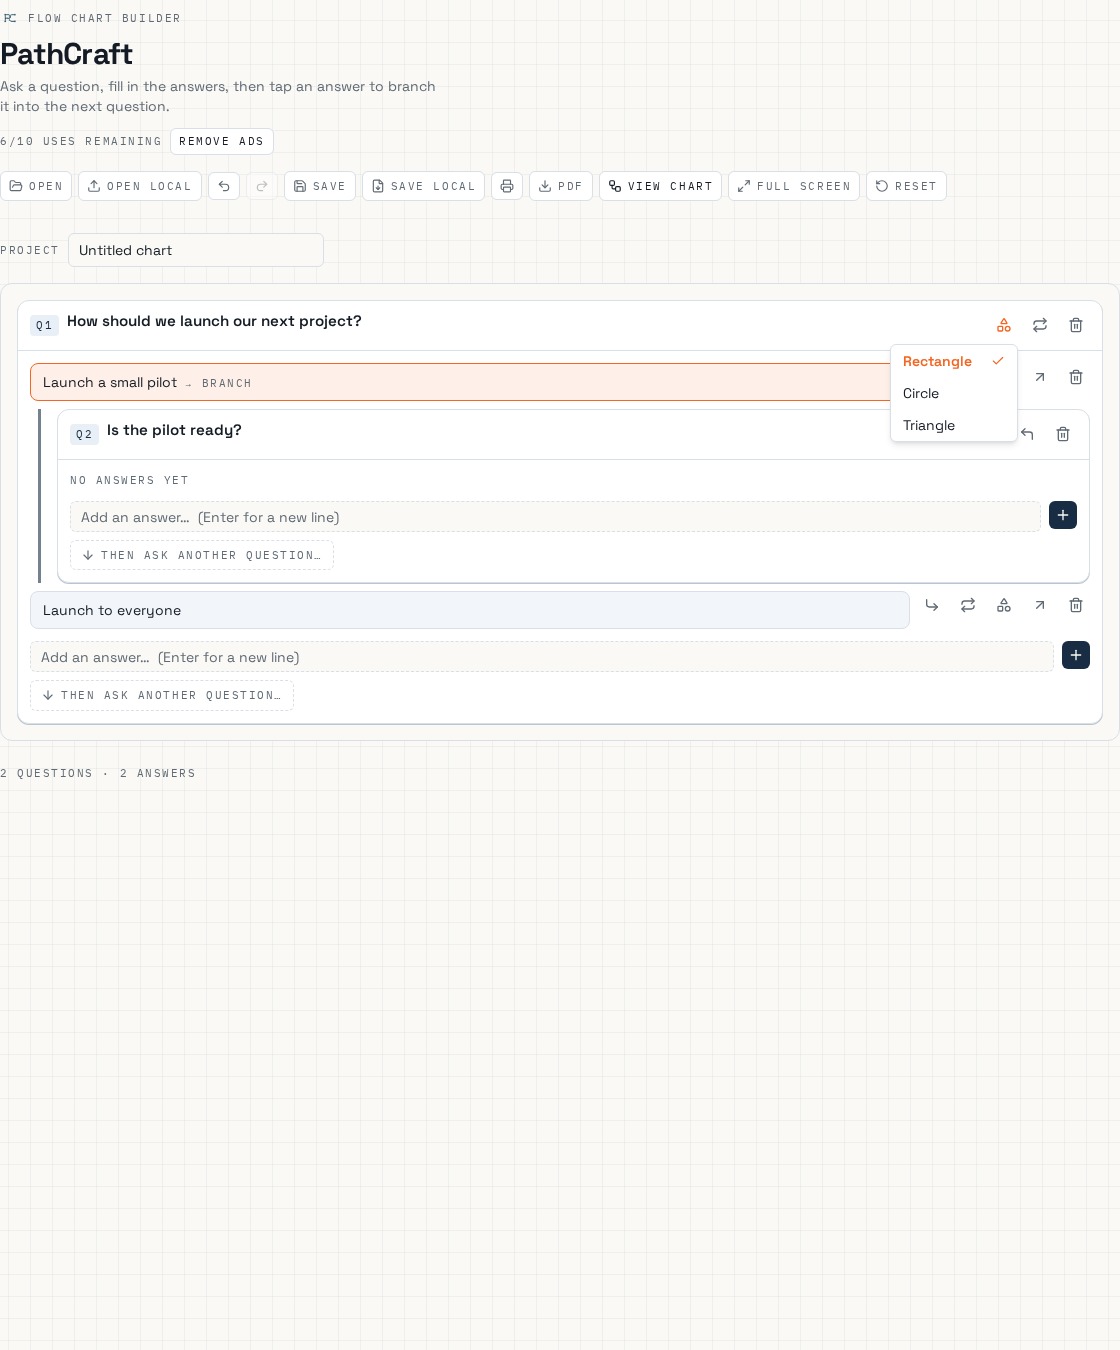The image size is (1120, 1350).
Task: Click the Open Local button
Action: [140, 186]
